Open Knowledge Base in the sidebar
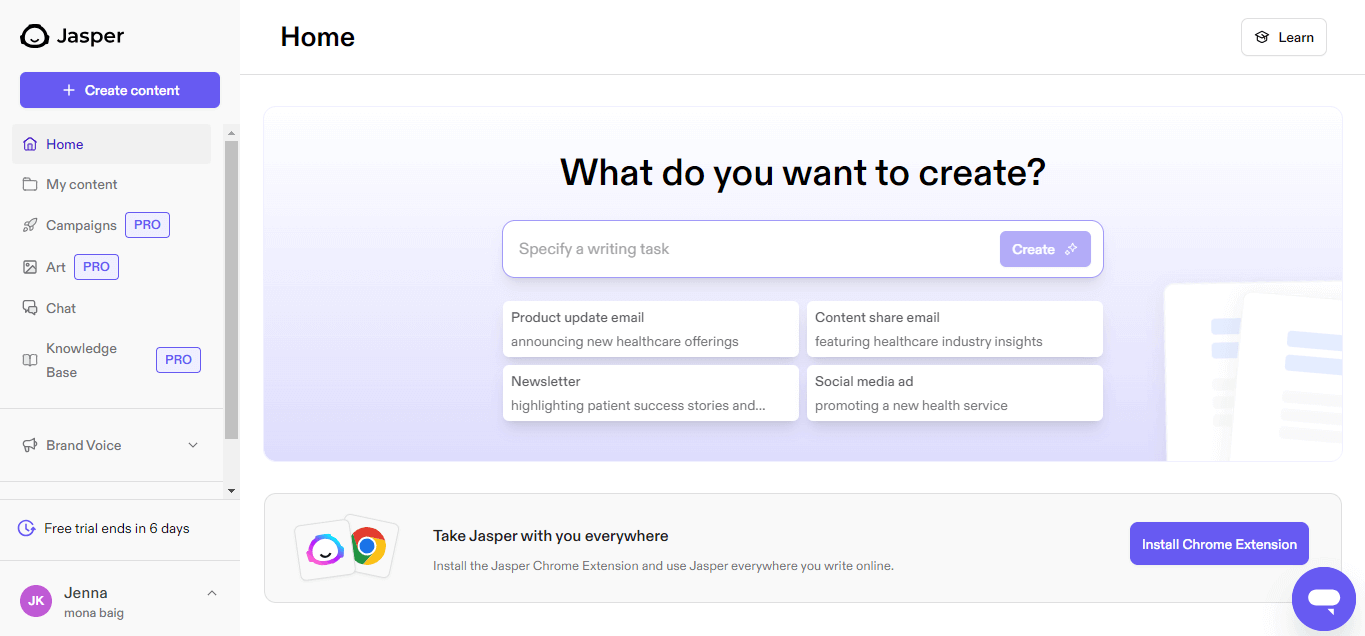This screenshot has width=1365, height=636. (111, 360)
